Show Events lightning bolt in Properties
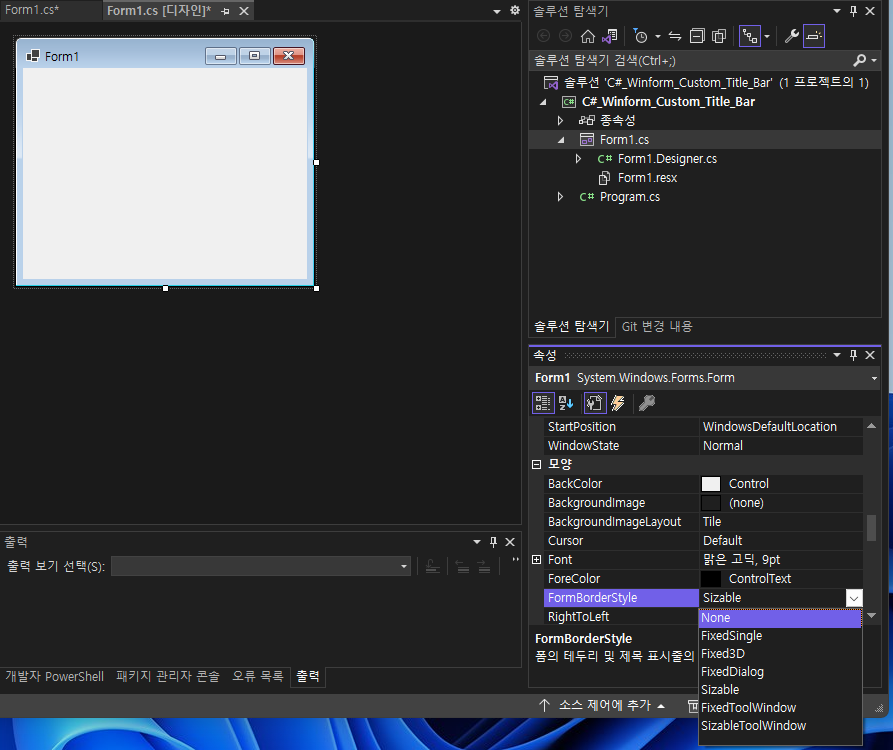The width and height of the screenshot is (893, 750). coord(618,403)
